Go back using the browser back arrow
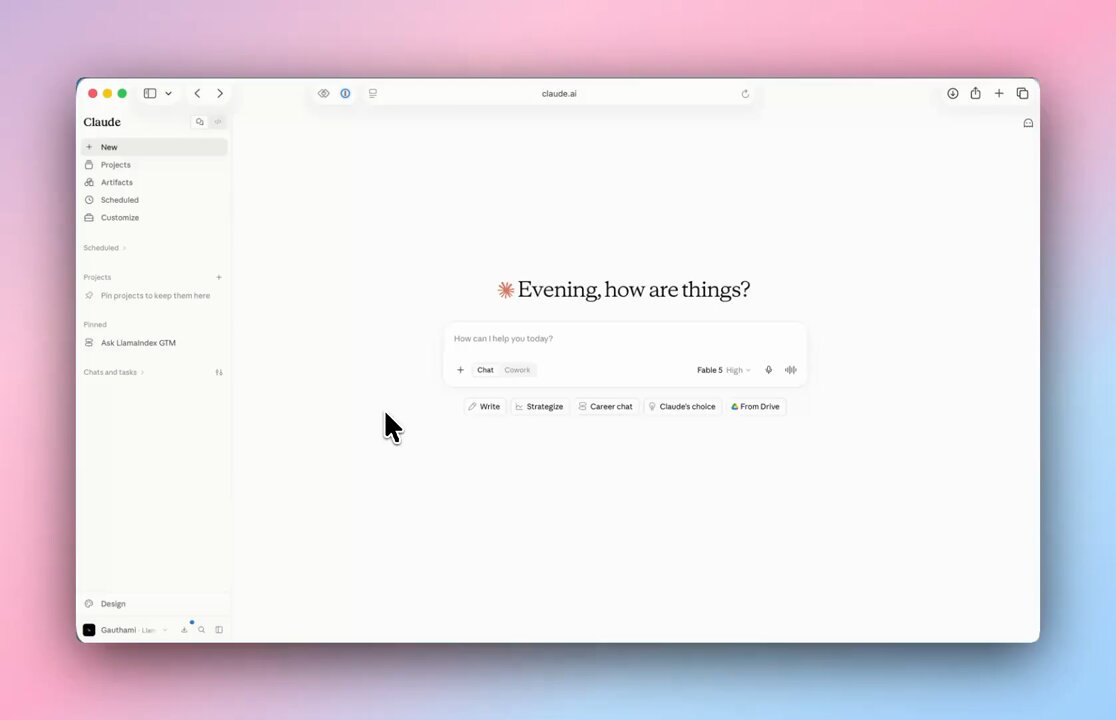Viewport: 1116px width, 720px height. (x=197, y=93)
